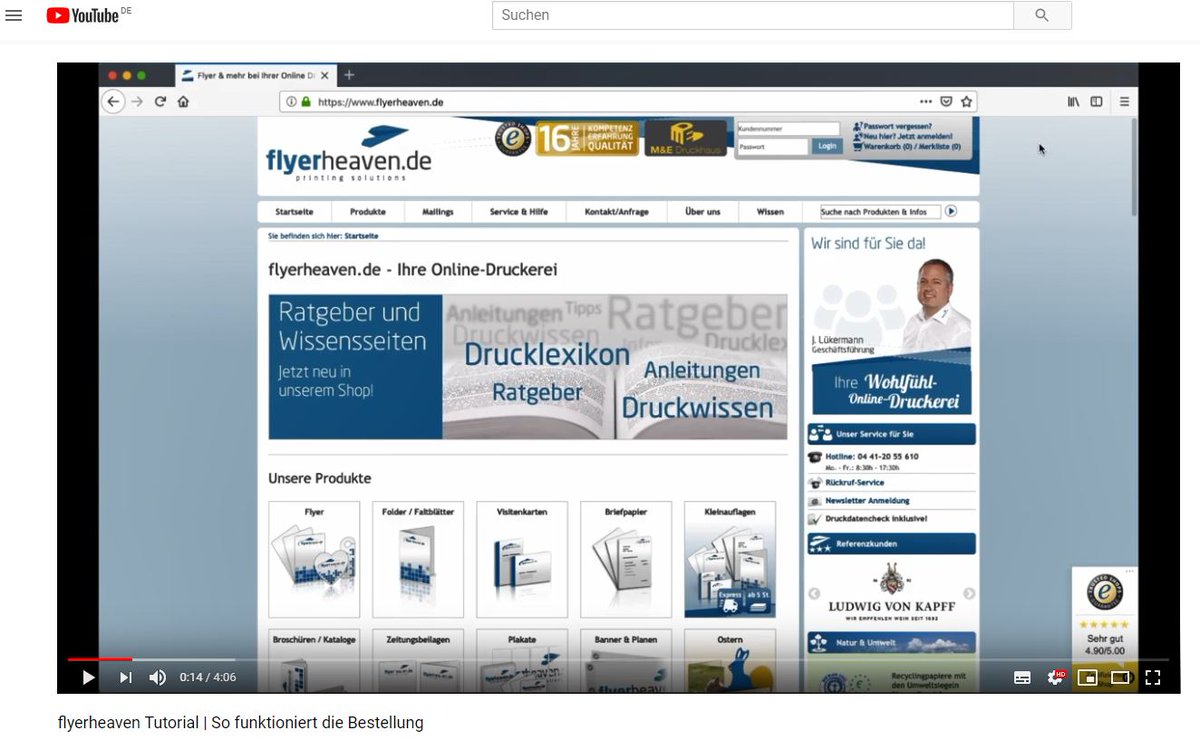Click the Referenzkunden header
The width and height of the screenshot is (1200, 740).
[x=892, y=544]
